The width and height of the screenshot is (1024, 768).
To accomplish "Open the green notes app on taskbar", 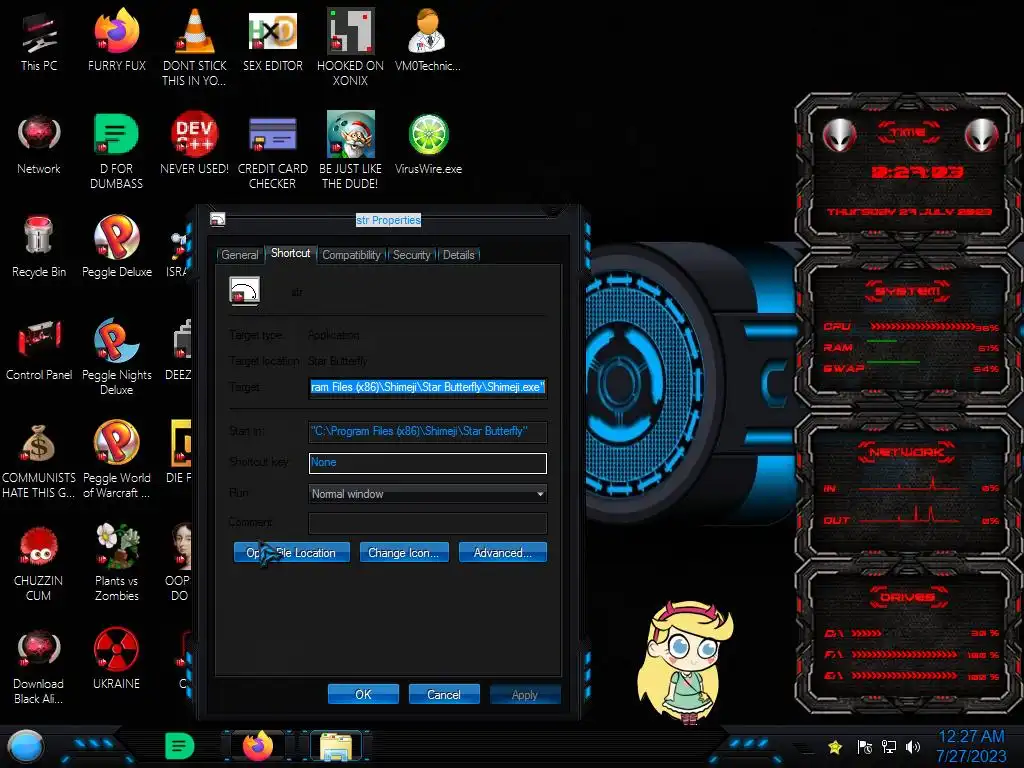I will coord(180,746).
